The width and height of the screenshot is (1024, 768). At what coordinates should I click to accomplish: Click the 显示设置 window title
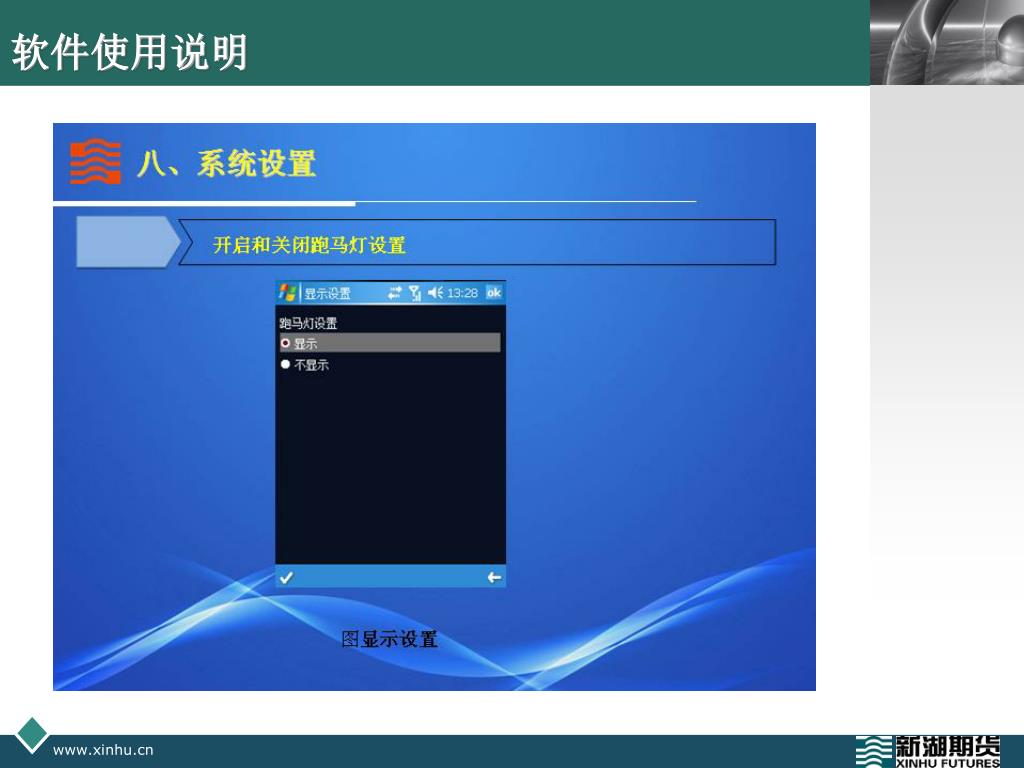[x=327, y=294]
